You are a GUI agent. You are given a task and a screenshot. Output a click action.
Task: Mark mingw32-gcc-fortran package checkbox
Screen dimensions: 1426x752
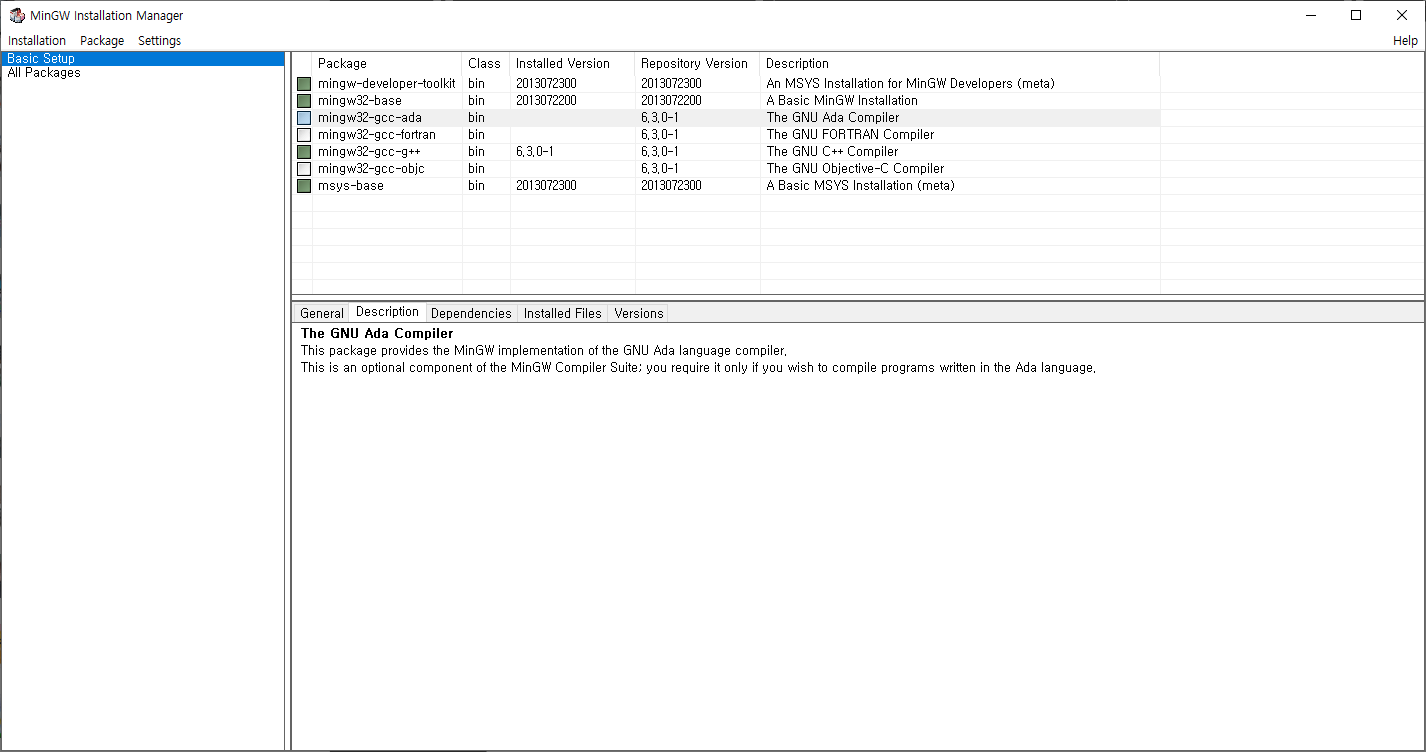(x=304, y=135)
